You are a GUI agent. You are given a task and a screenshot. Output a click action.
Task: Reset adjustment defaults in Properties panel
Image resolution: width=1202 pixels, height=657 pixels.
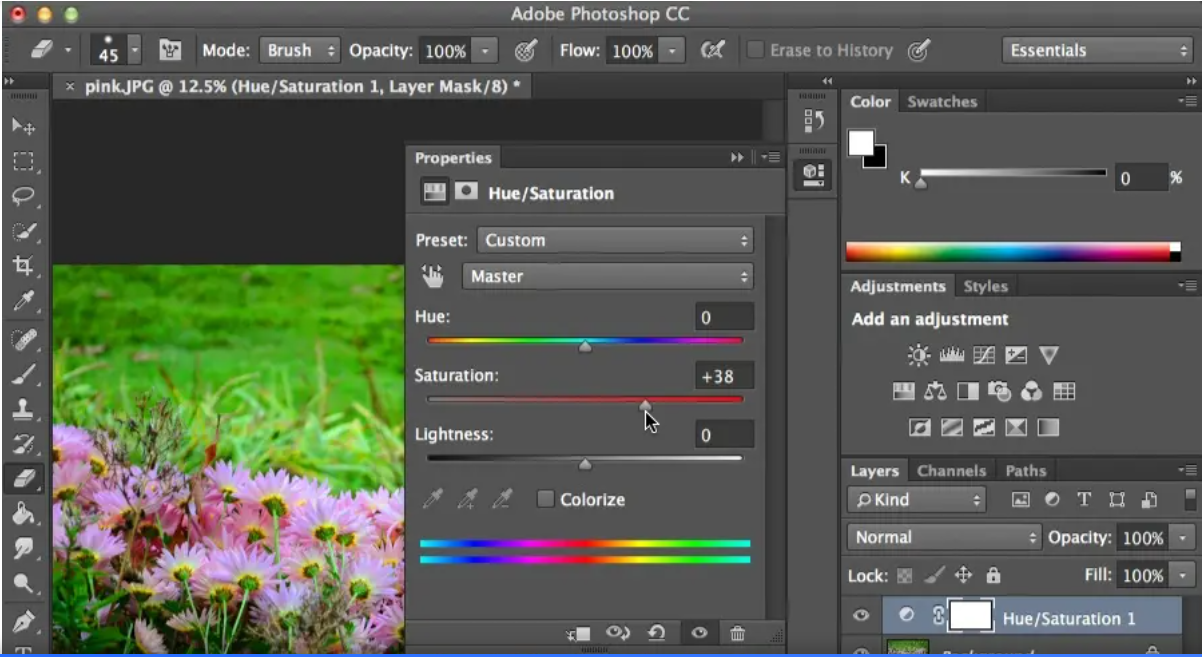point(656,633)
